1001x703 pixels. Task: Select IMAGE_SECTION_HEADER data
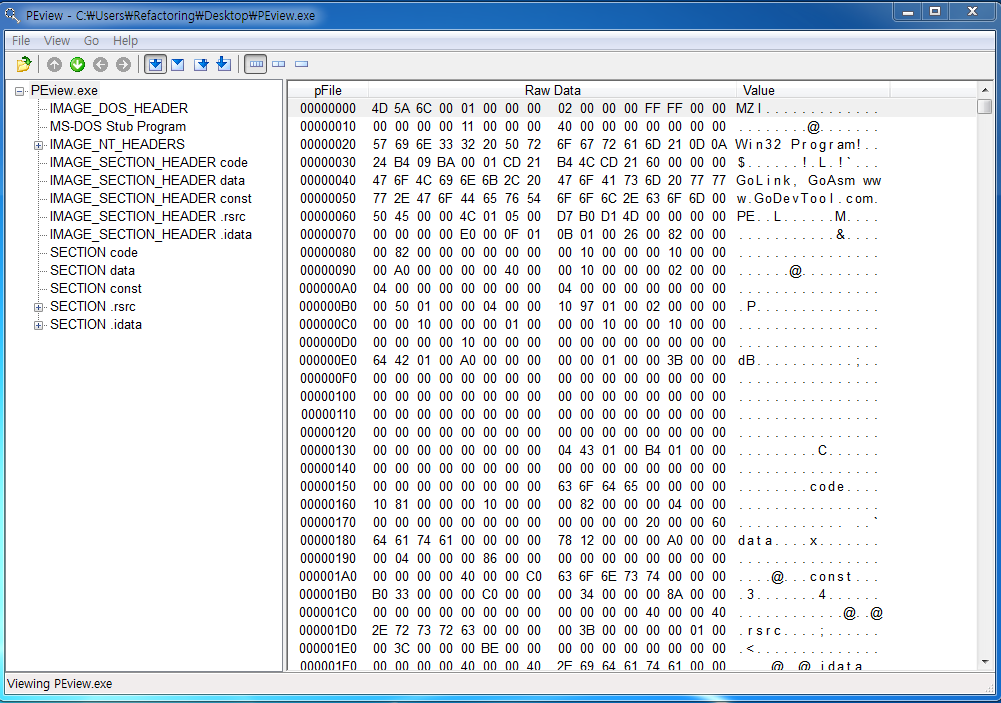pos(147,180)
